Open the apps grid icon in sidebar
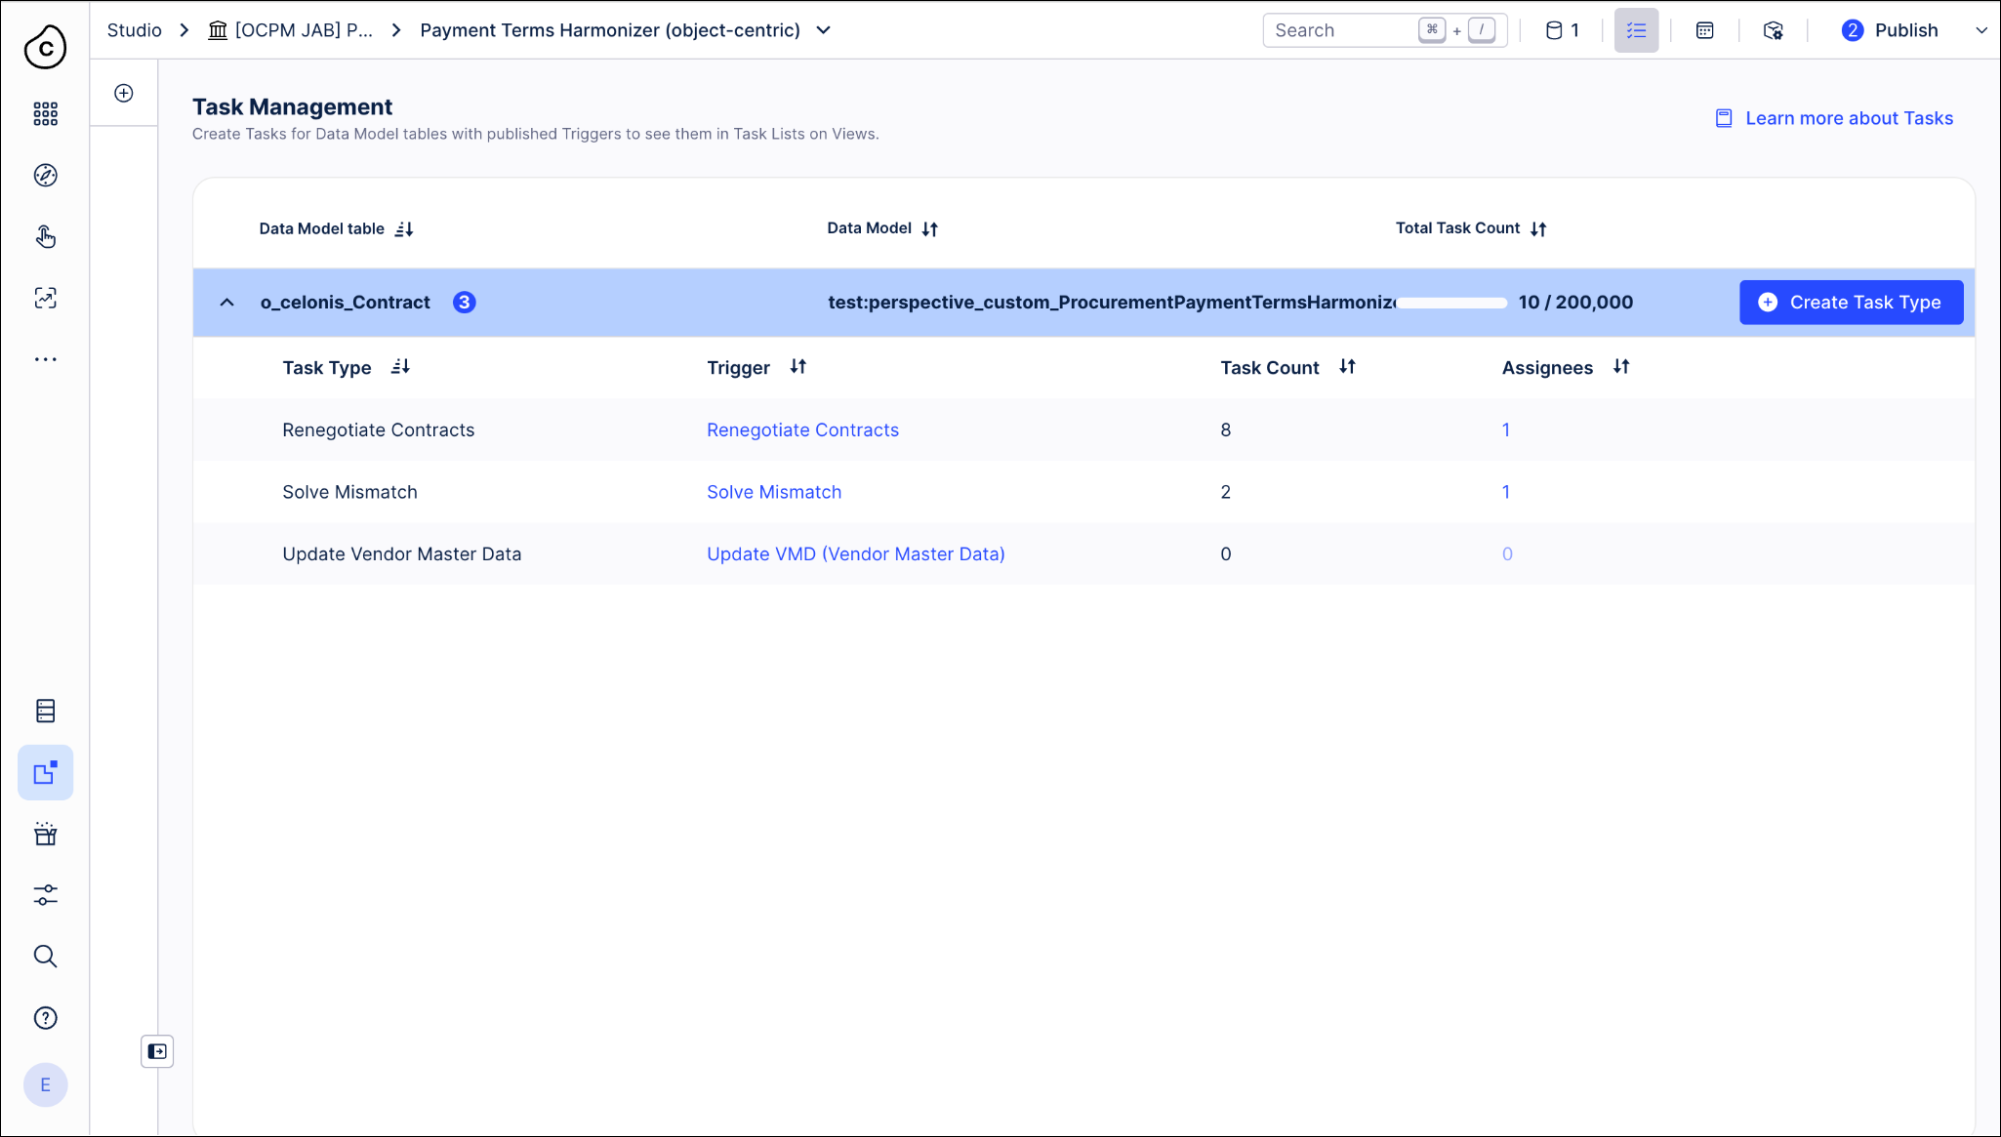 [x=45, y=114]
